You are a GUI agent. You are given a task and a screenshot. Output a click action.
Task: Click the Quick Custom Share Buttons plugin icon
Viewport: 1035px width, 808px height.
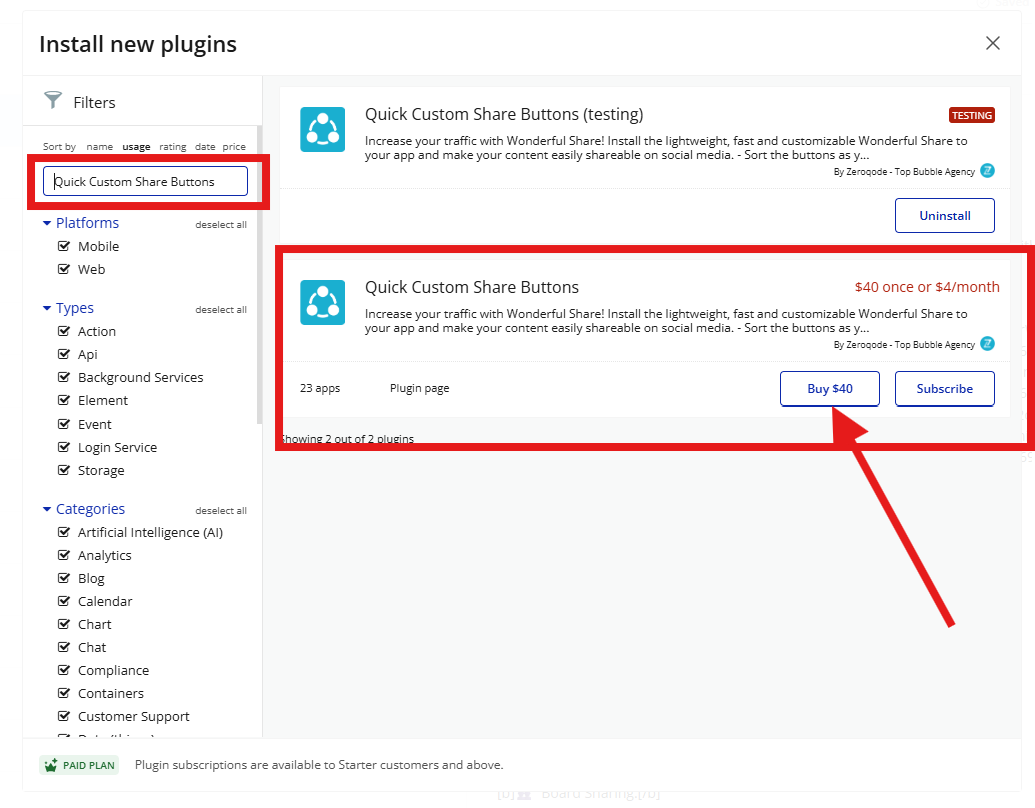[x=323, y=302]
